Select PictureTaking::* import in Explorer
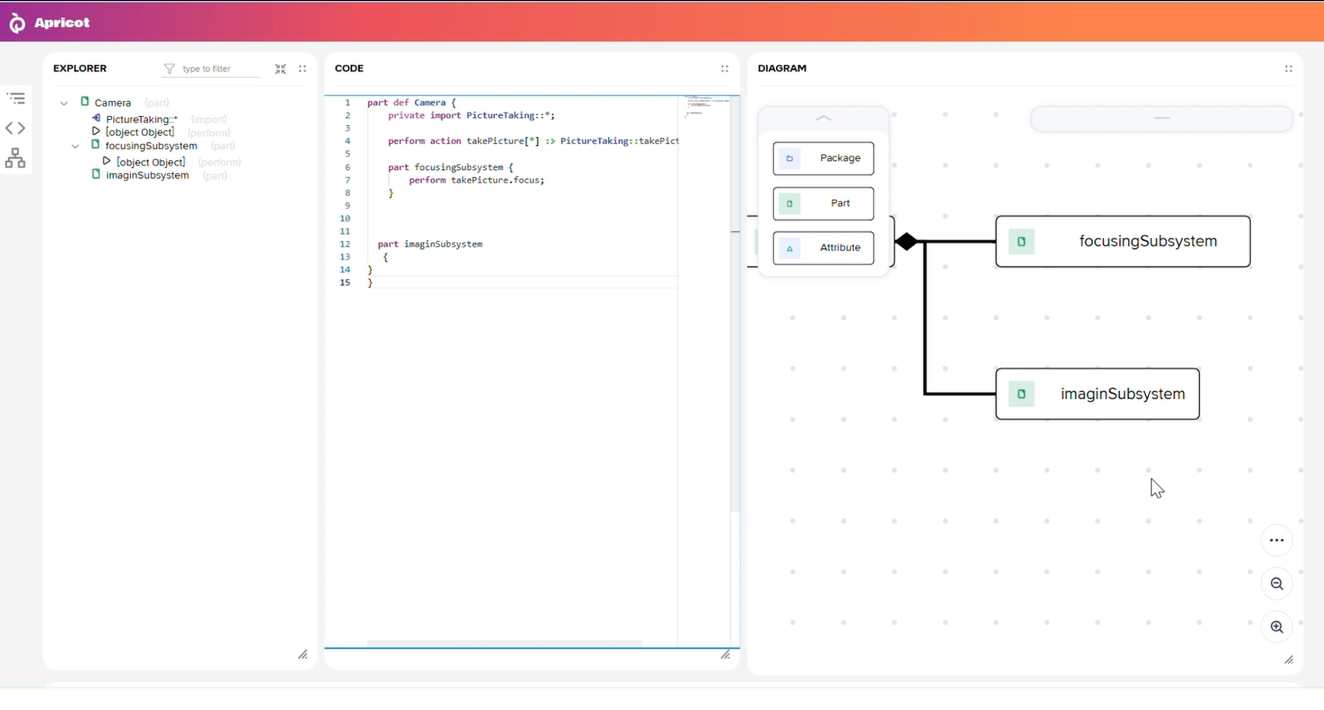 (141, 119)
